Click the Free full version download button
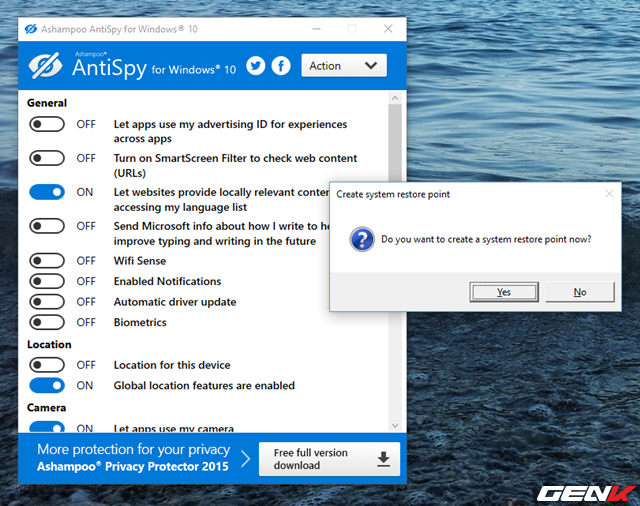The image size is (640, 506). [x=329, y=459]
